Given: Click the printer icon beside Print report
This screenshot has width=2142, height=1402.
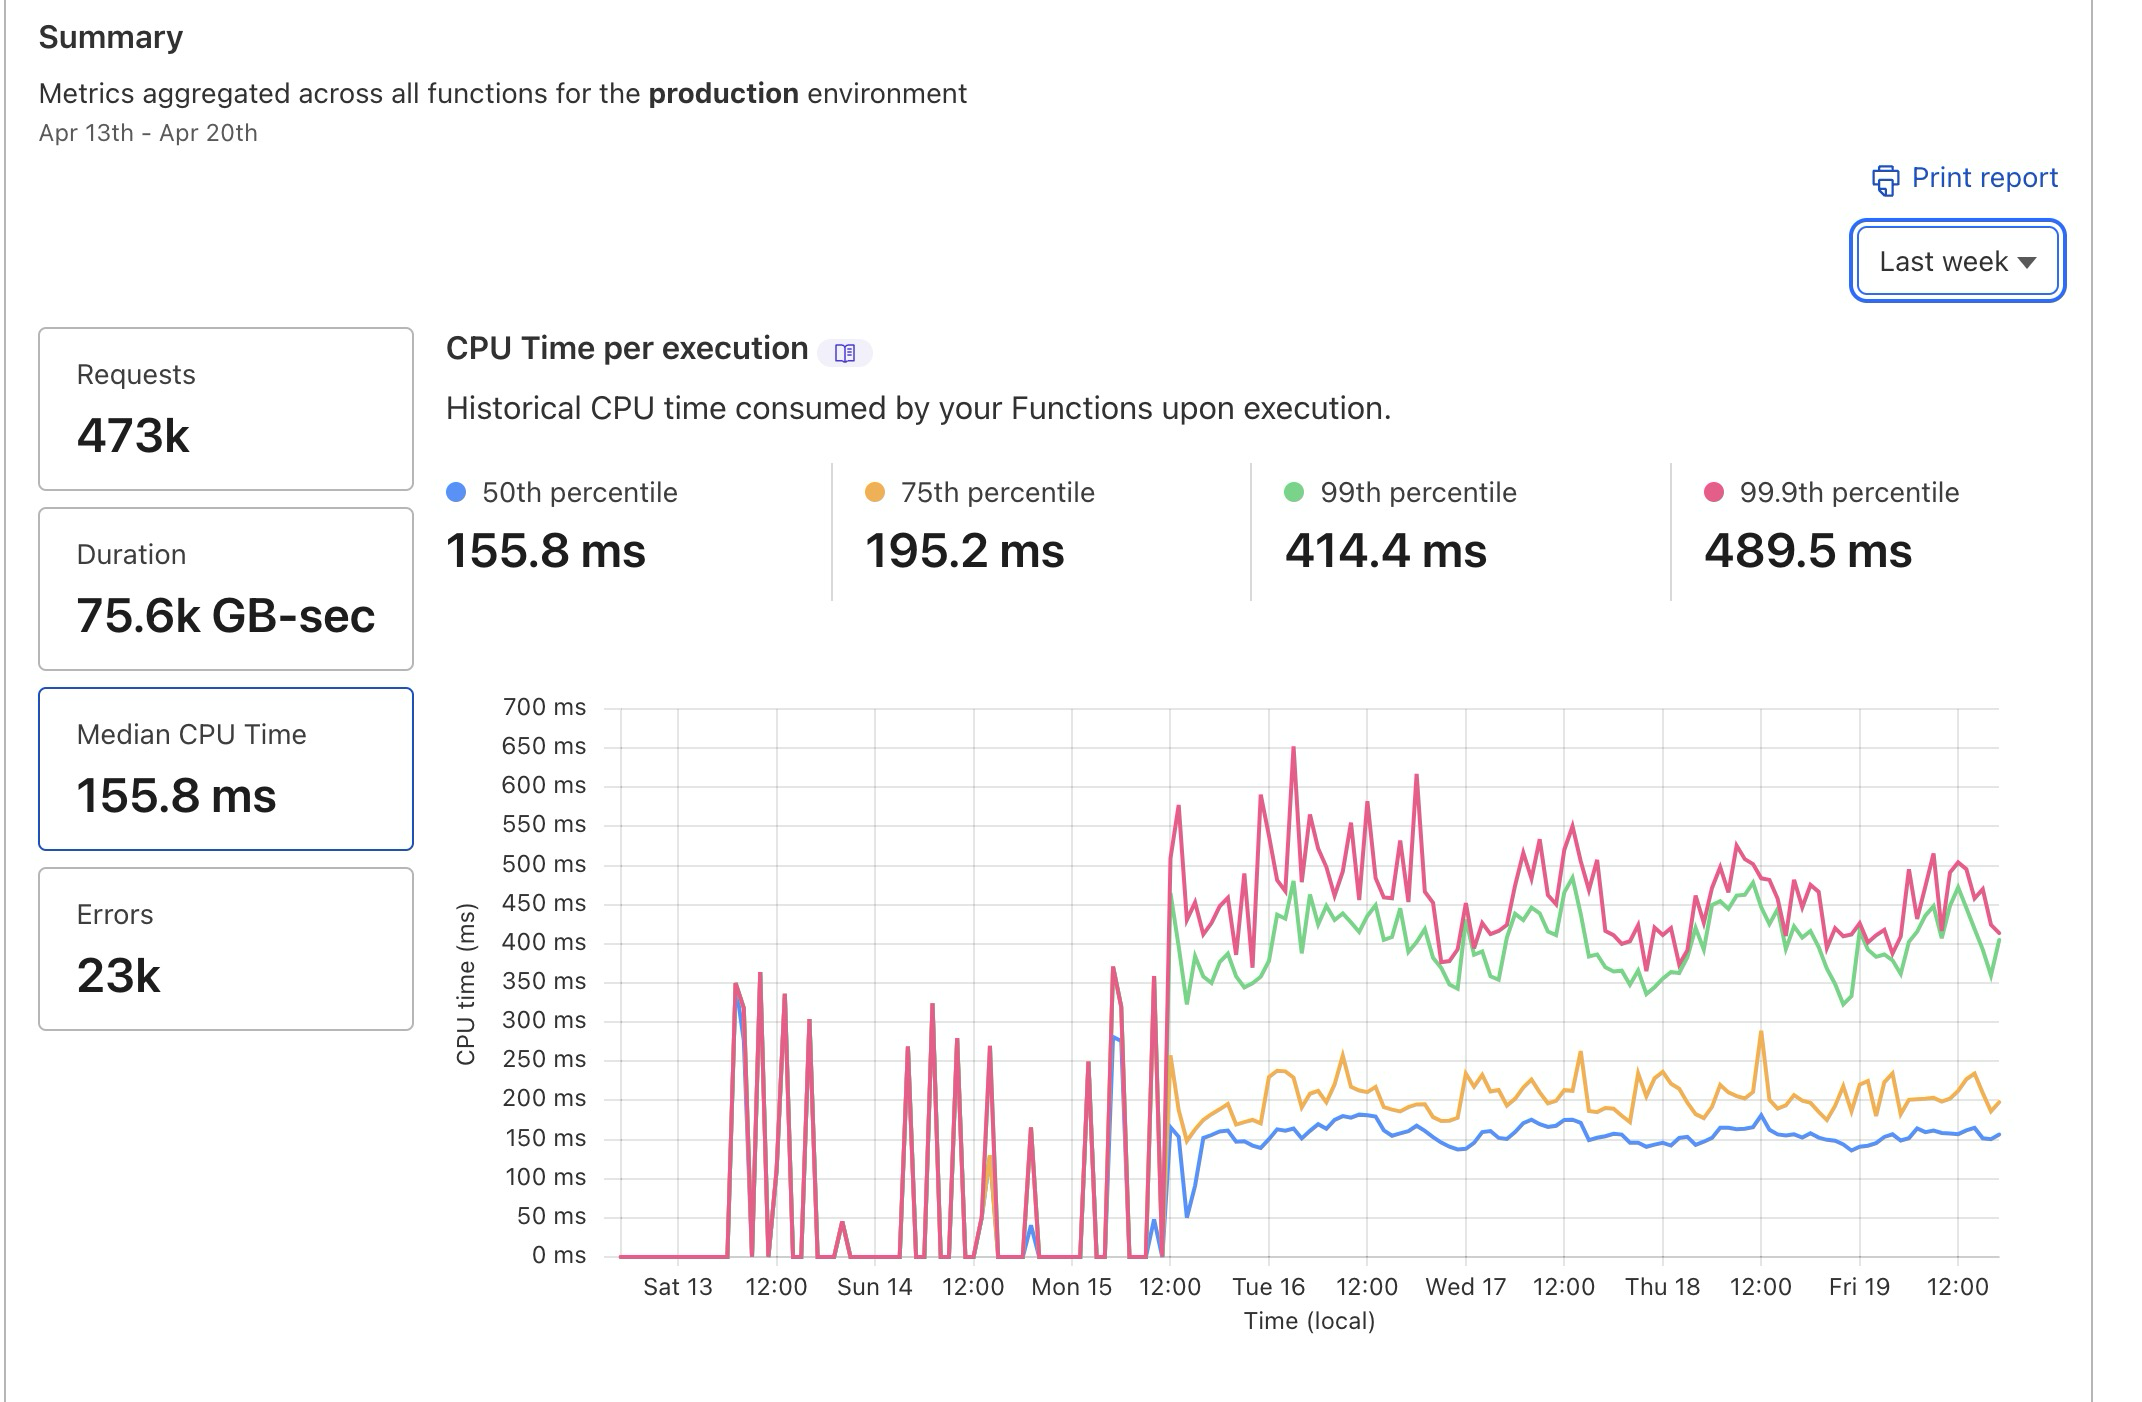Looking at the screenshot, I should point(1885,180).
